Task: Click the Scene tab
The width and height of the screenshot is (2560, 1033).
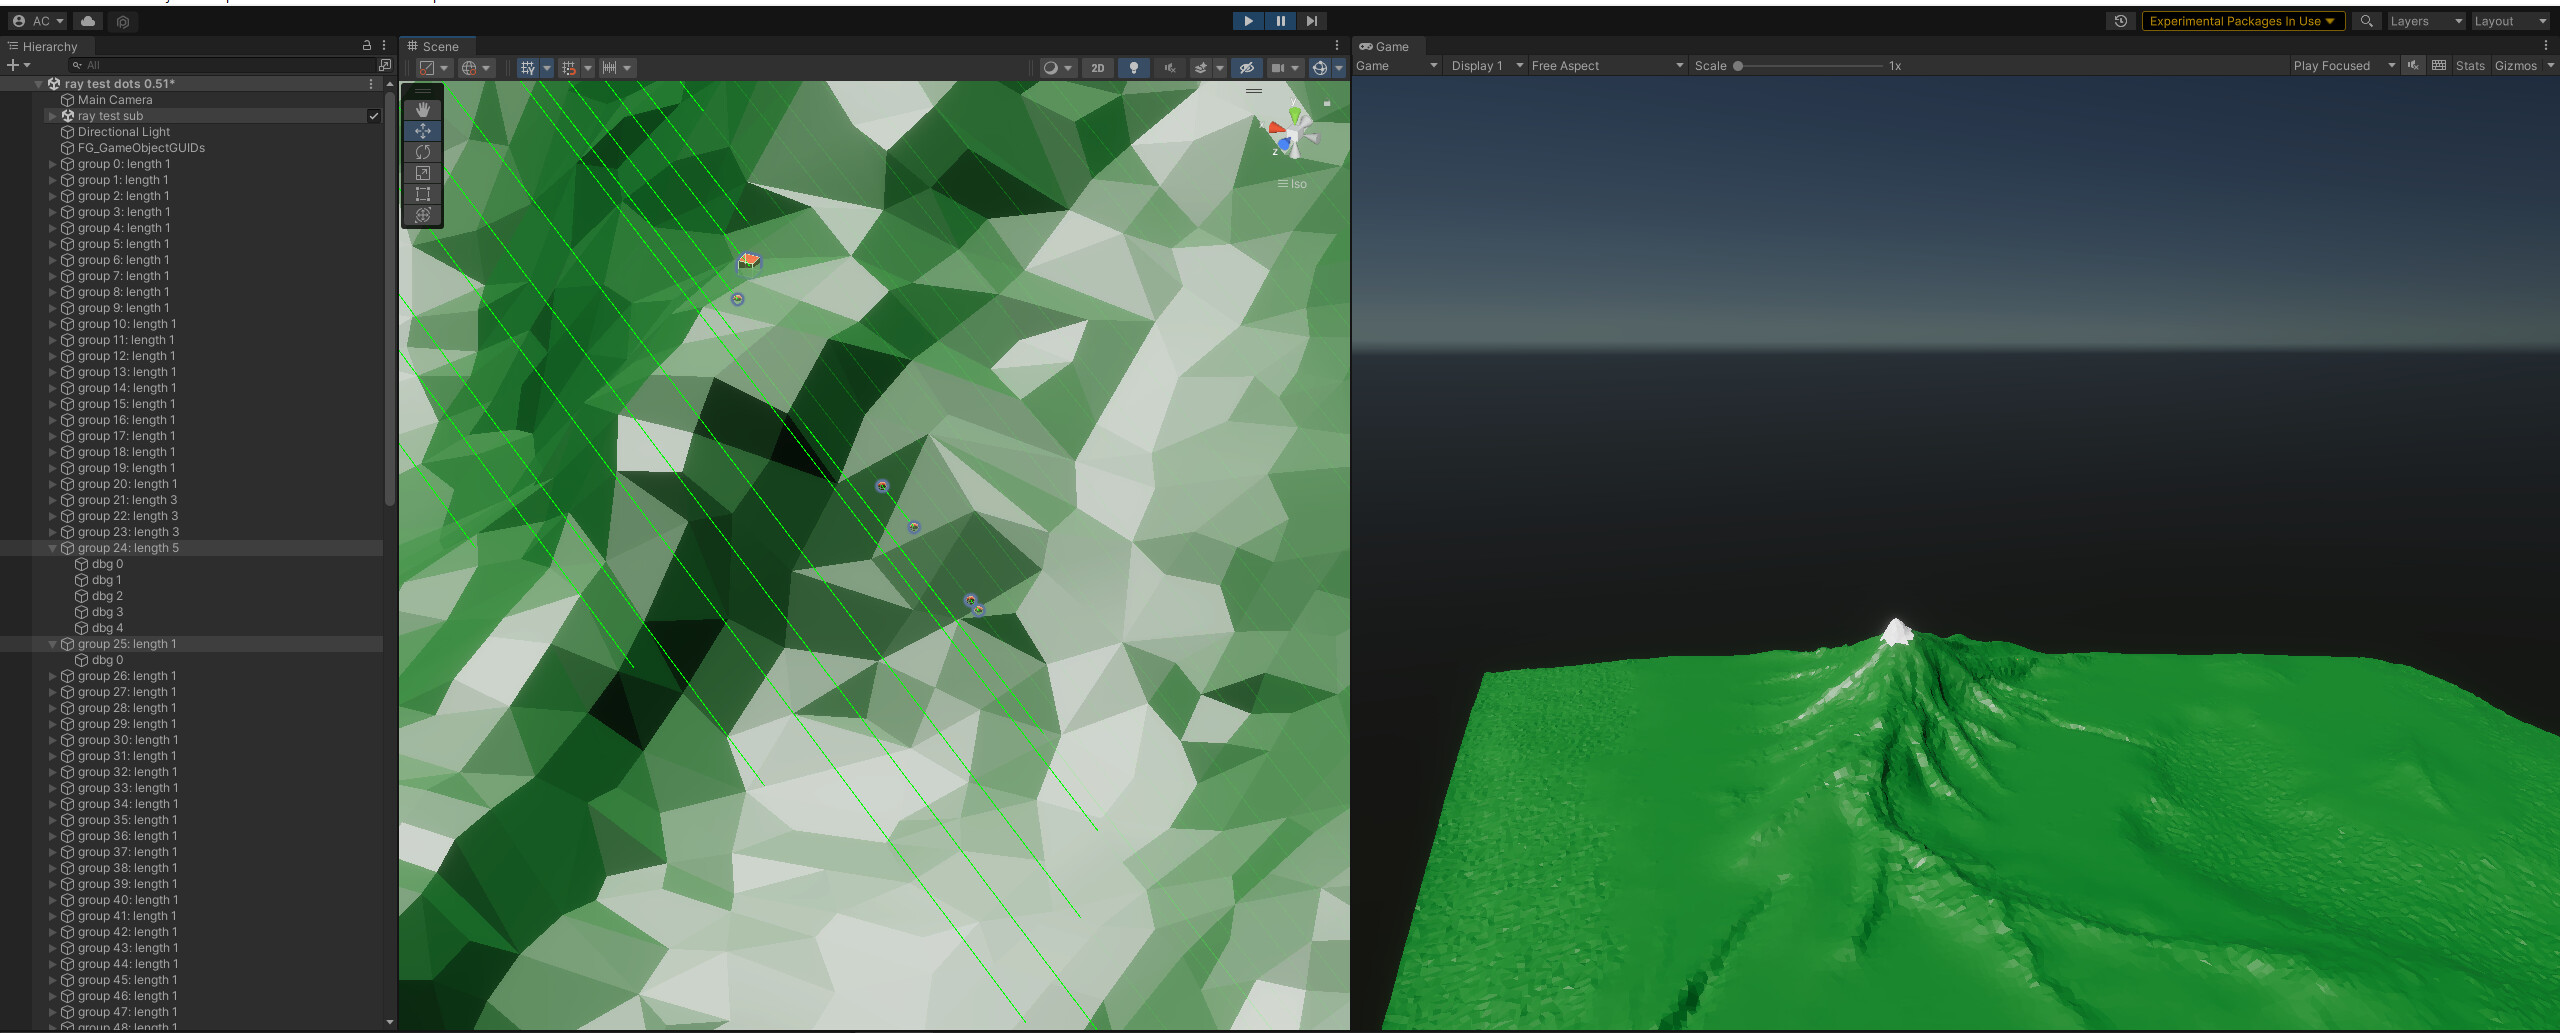Action: click(436, 46)
